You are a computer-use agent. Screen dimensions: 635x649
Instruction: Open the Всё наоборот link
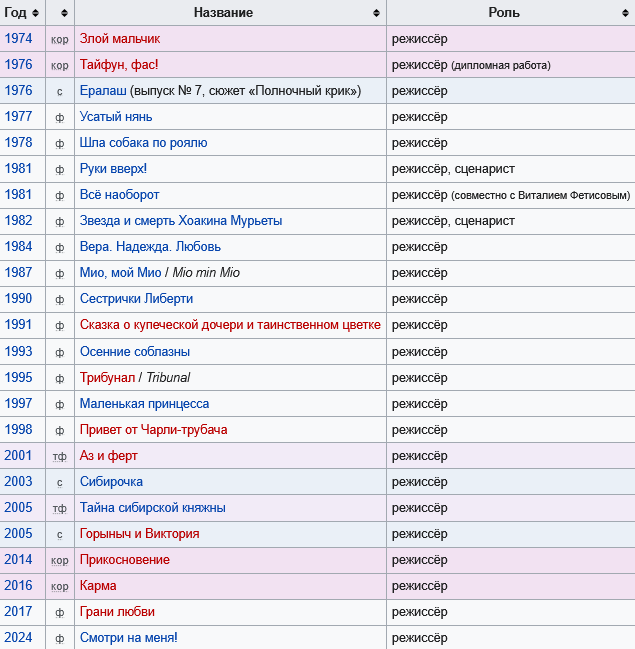tap(119, 195)
